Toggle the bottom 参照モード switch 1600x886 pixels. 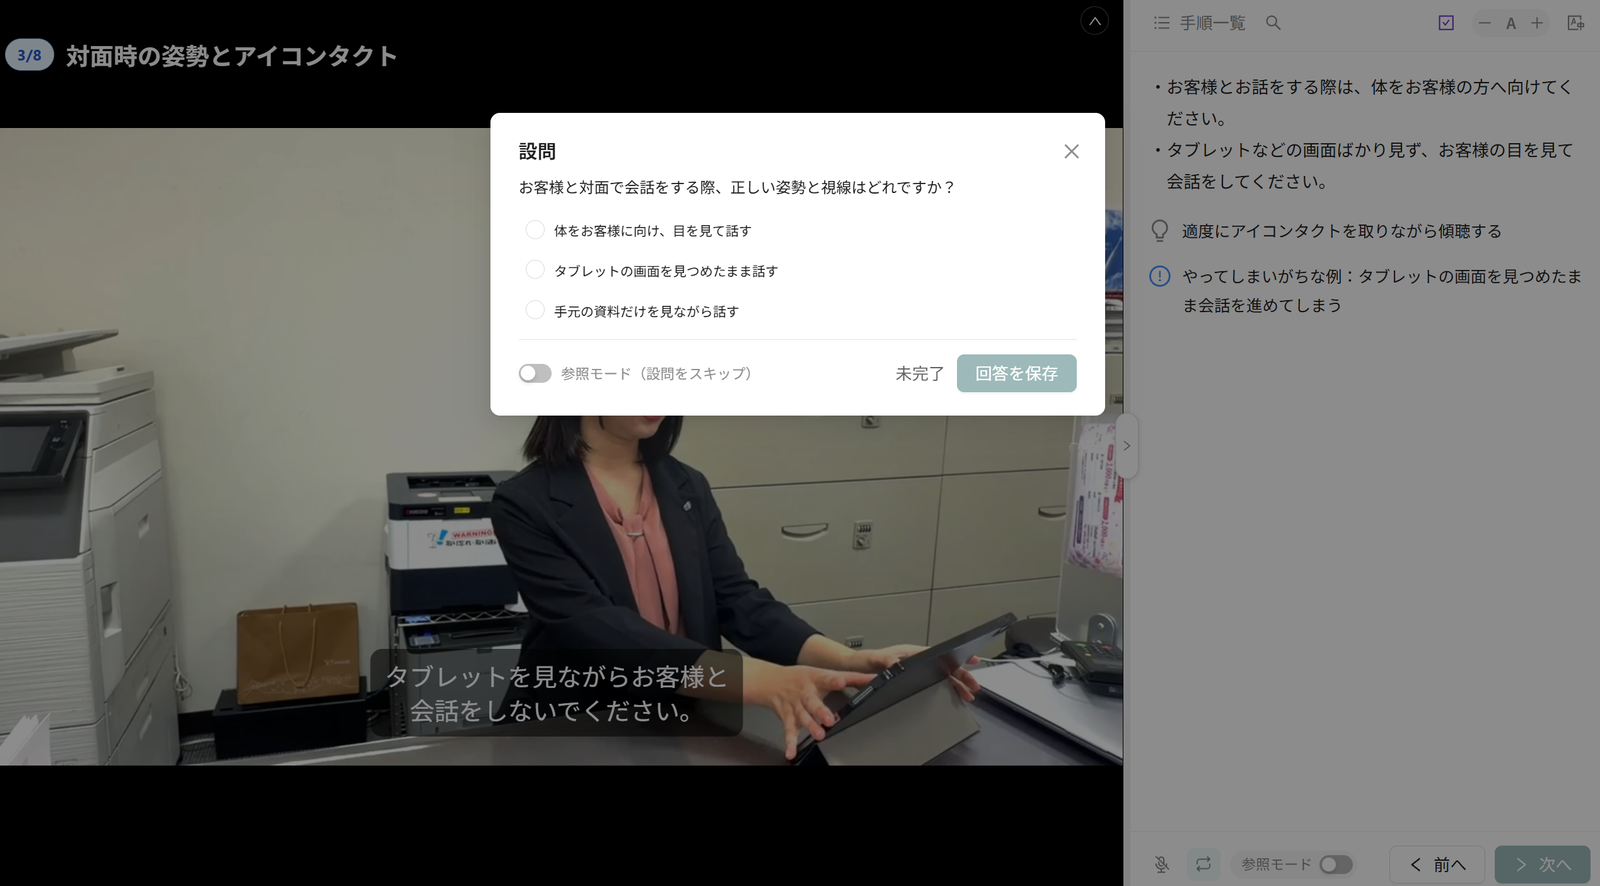click(1336, 864)
